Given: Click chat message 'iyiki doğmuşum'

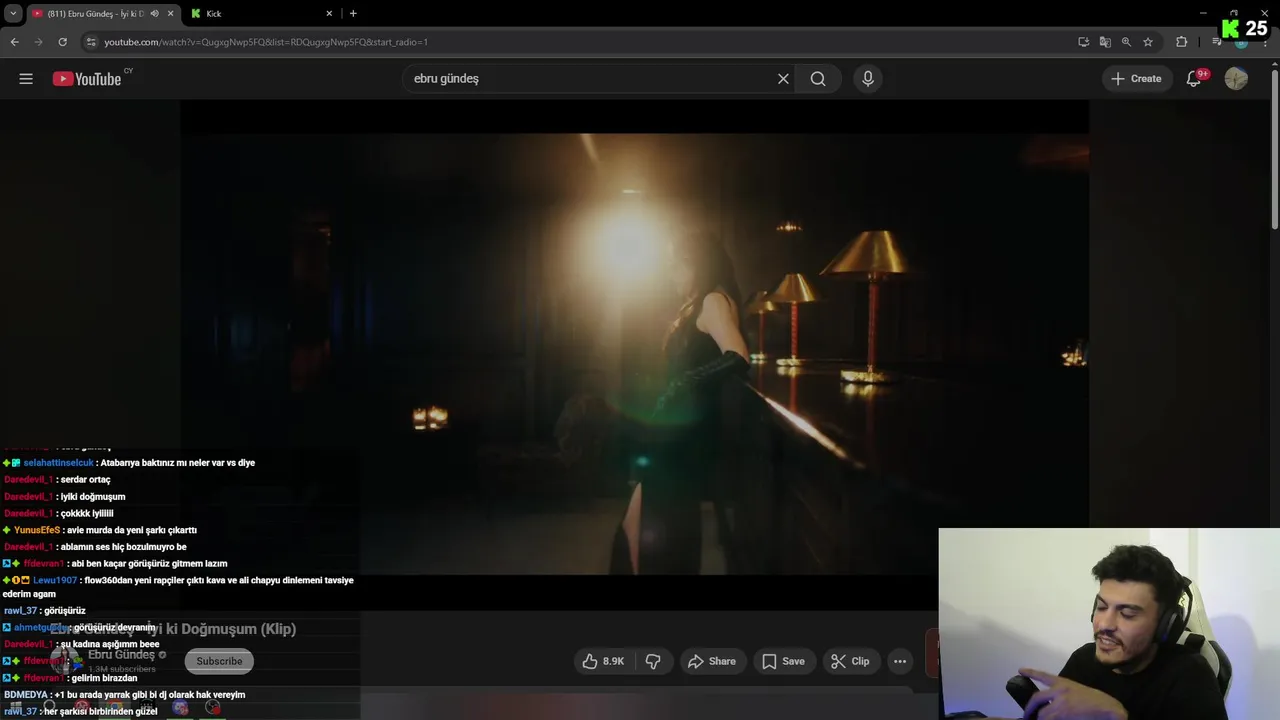Looking at the screenshot, I should tap(92, 497).
